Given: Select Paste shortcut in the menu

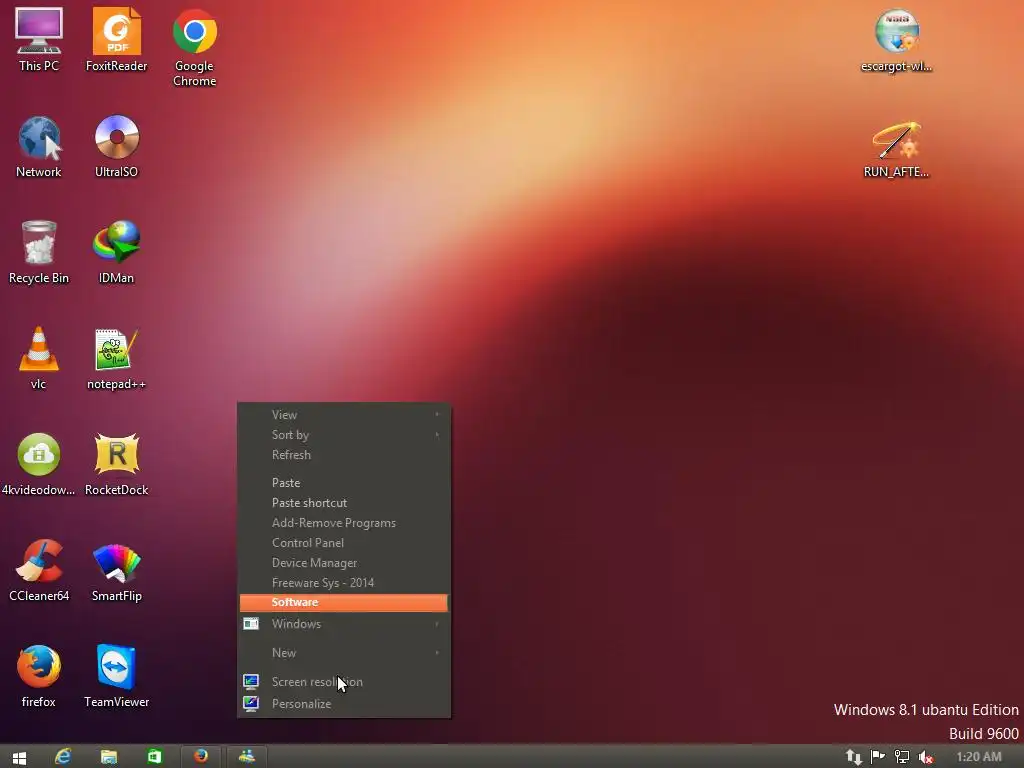Looking at the screenshot, I should [344, 503].
